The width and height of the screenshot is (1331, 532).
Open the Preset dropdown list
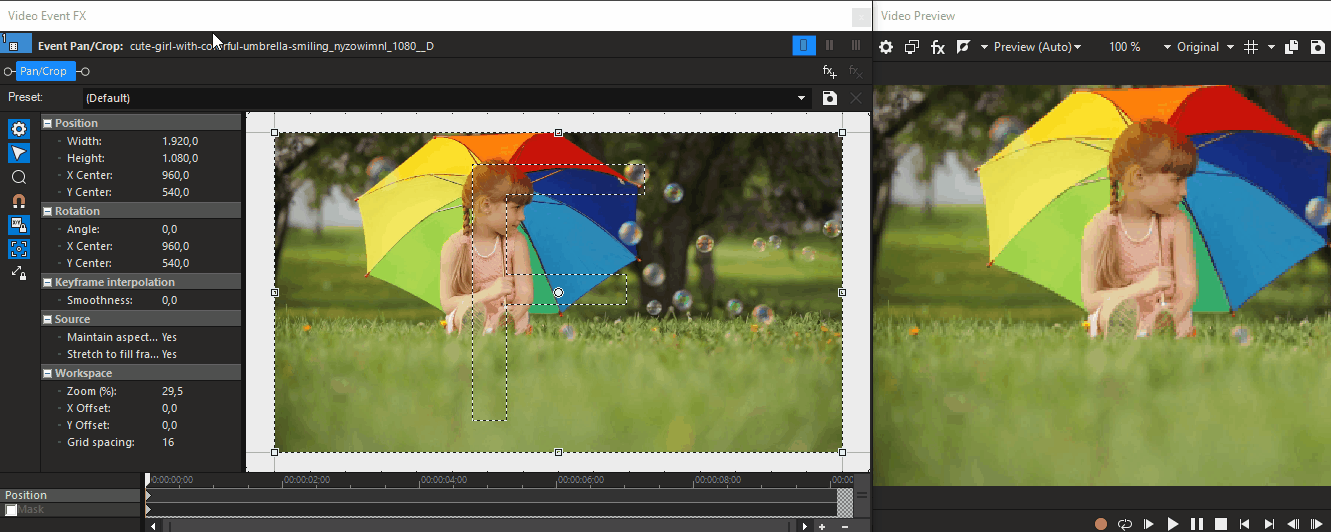pyautogui.click(x=801, y=98)
